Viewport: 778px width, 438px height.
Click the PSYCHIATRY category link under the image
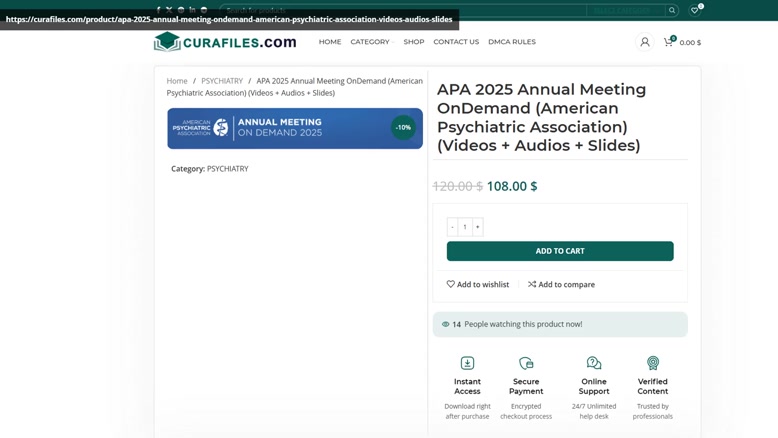[228, 169]
